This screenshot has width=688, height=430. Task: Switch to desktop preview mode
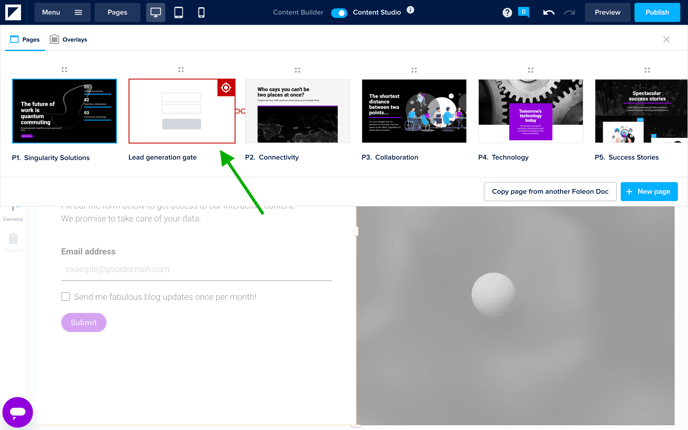(x=156, y=13)
